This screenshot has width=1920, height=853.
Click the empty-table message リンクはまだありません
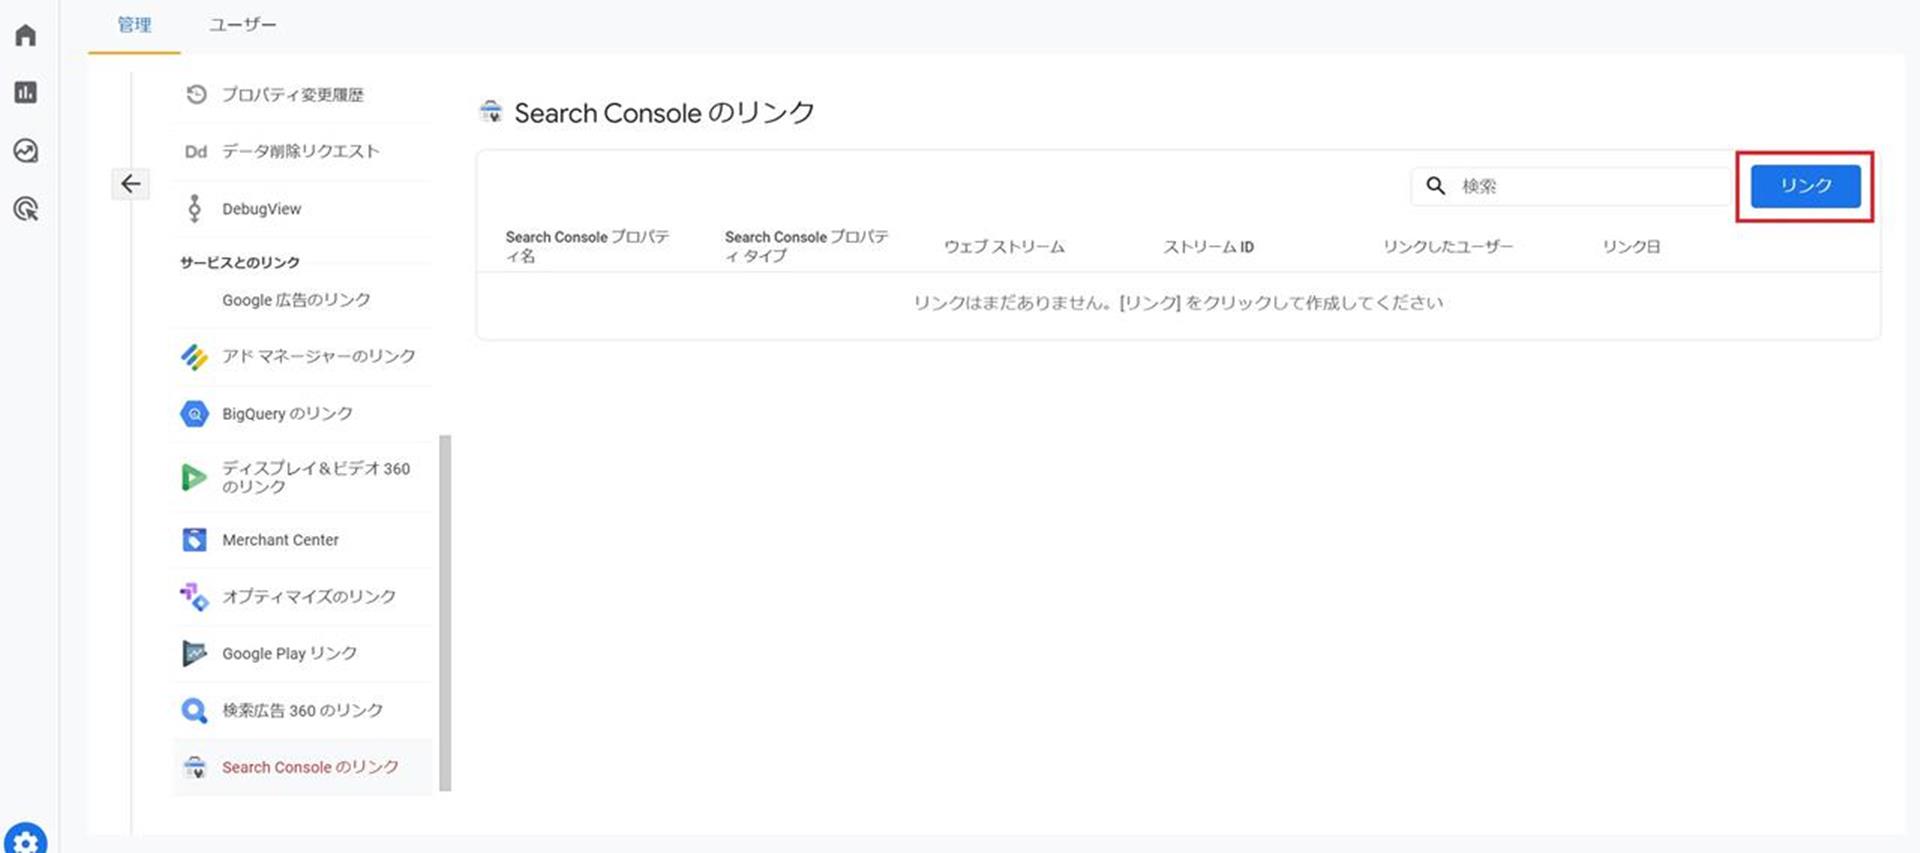pyautogui.click(x=1178, y=303)
